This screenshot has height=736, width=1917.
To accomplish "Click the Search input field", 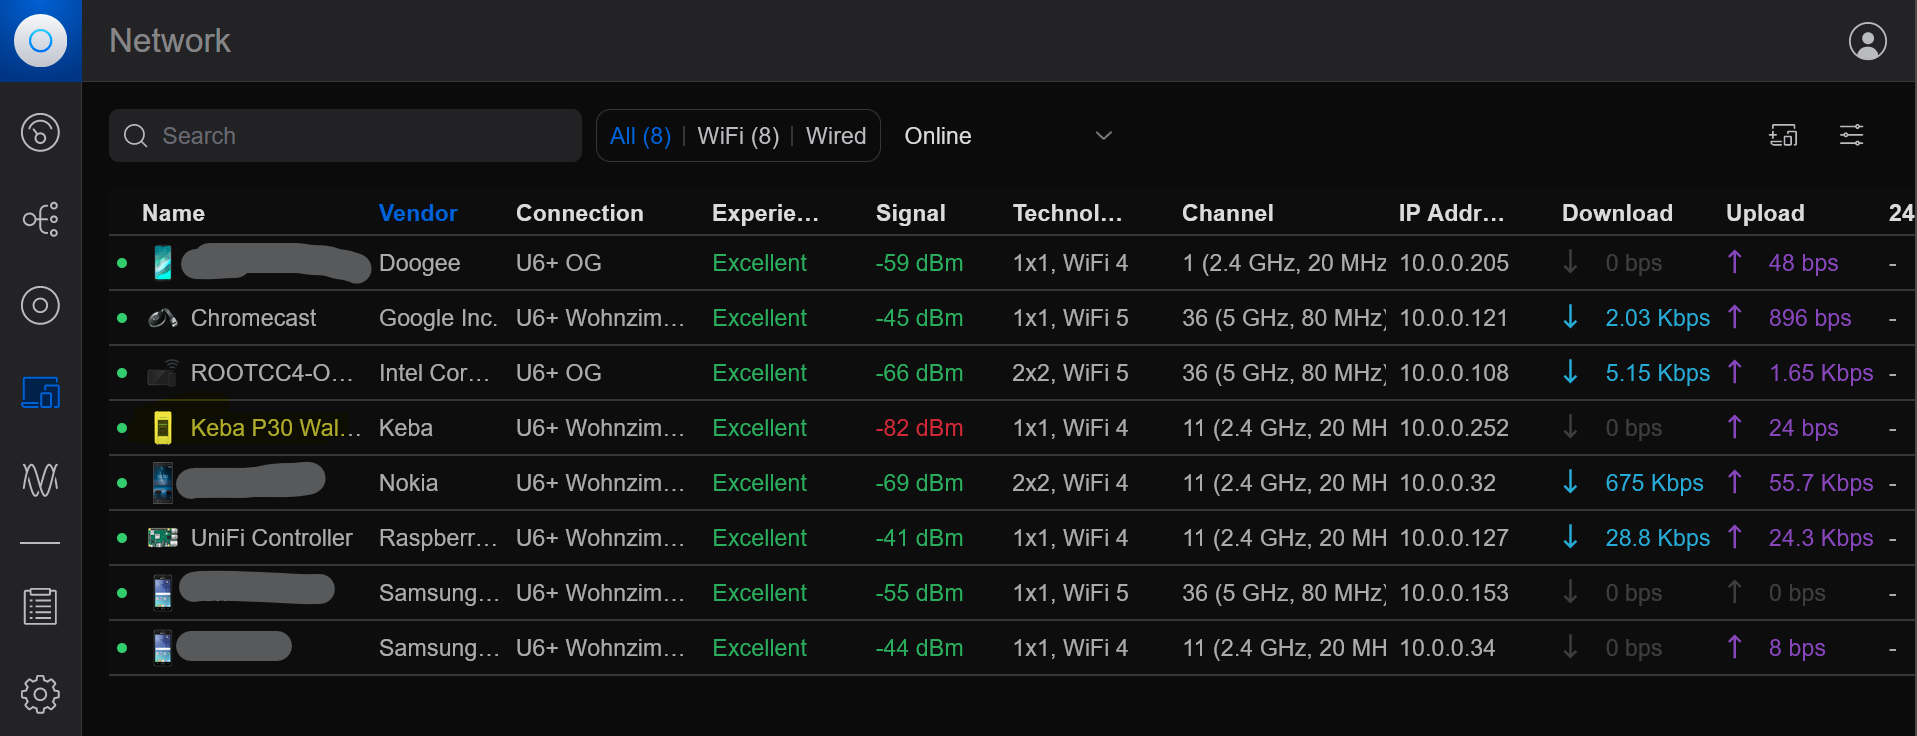I will [x=345, y=136].
